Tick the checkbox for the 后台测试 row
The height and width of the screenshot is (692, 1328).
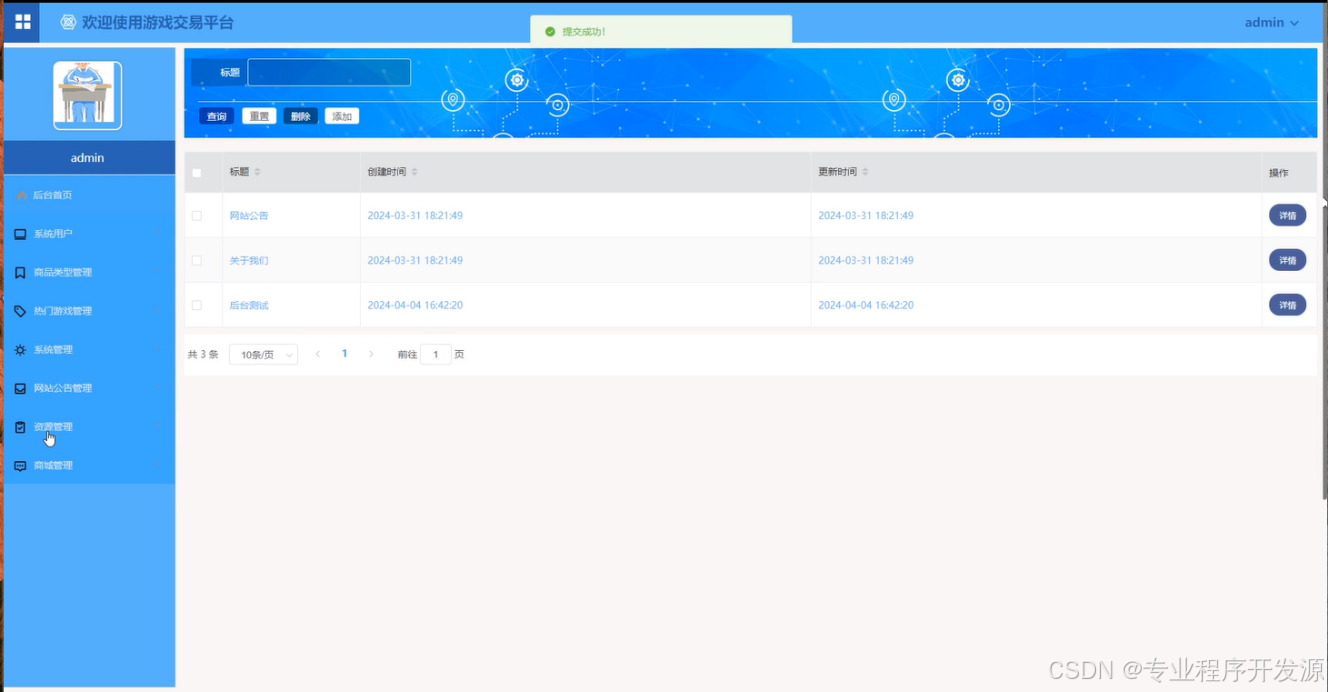197,305
